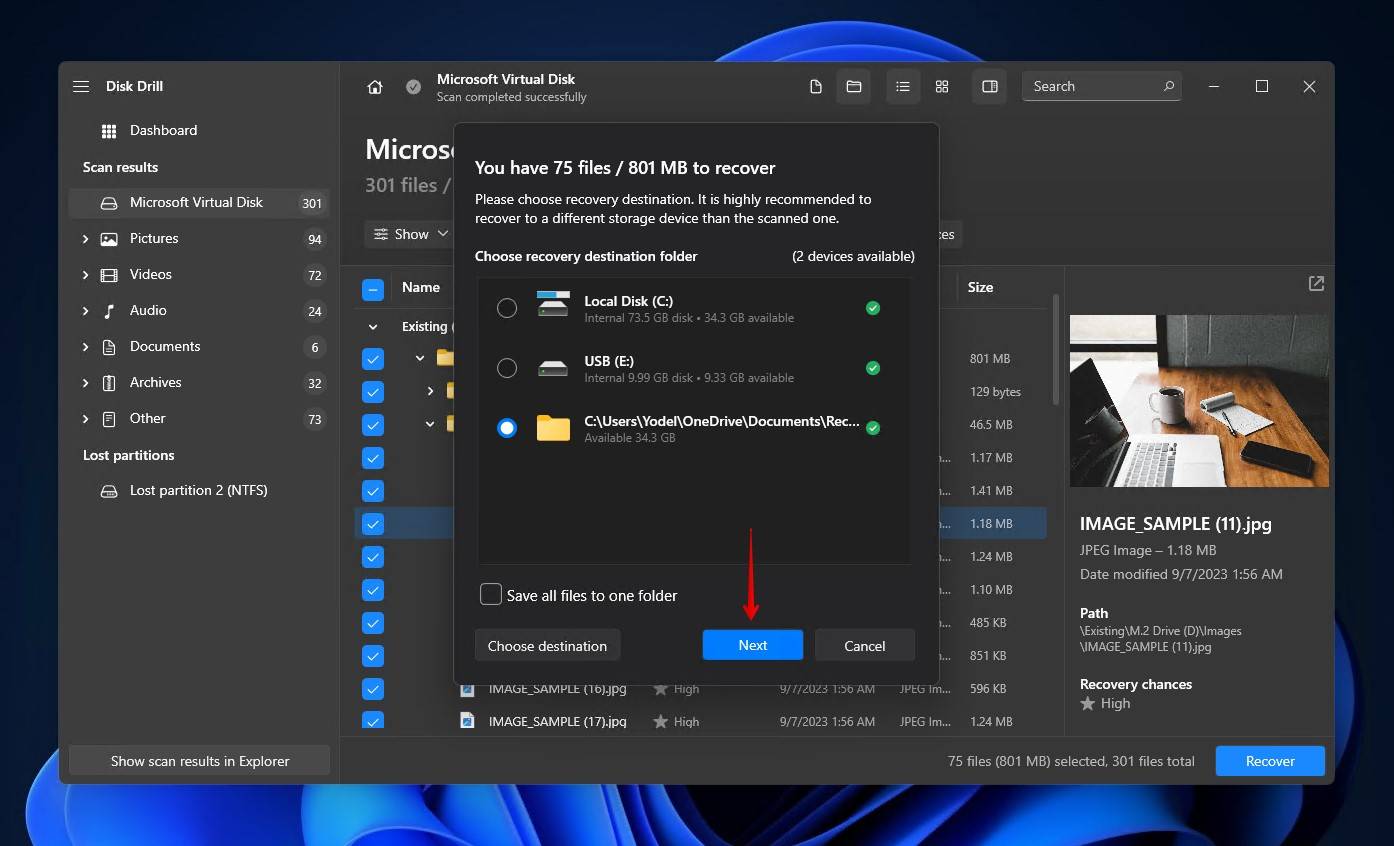
Task: Toggle the select-all checkbox in Name header
Action: point(373,290)
